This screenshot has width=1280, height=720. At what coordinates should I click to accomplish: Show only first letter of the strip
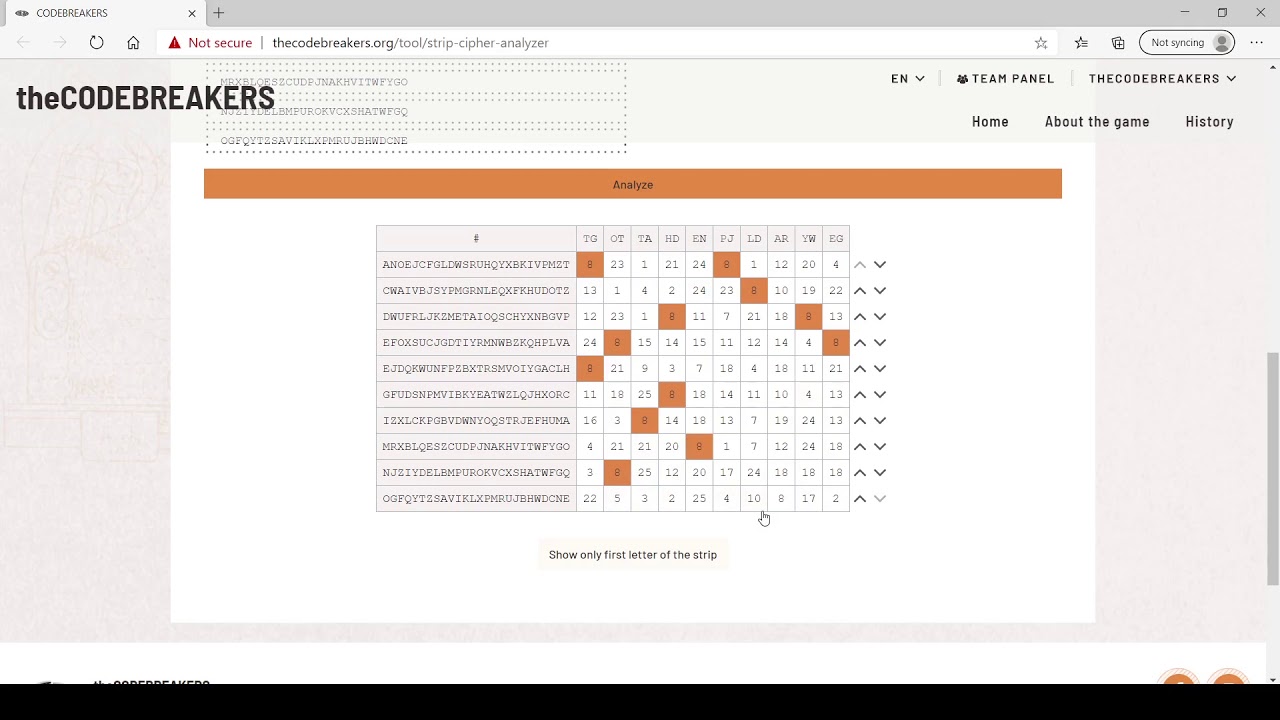tap(633, 555)
